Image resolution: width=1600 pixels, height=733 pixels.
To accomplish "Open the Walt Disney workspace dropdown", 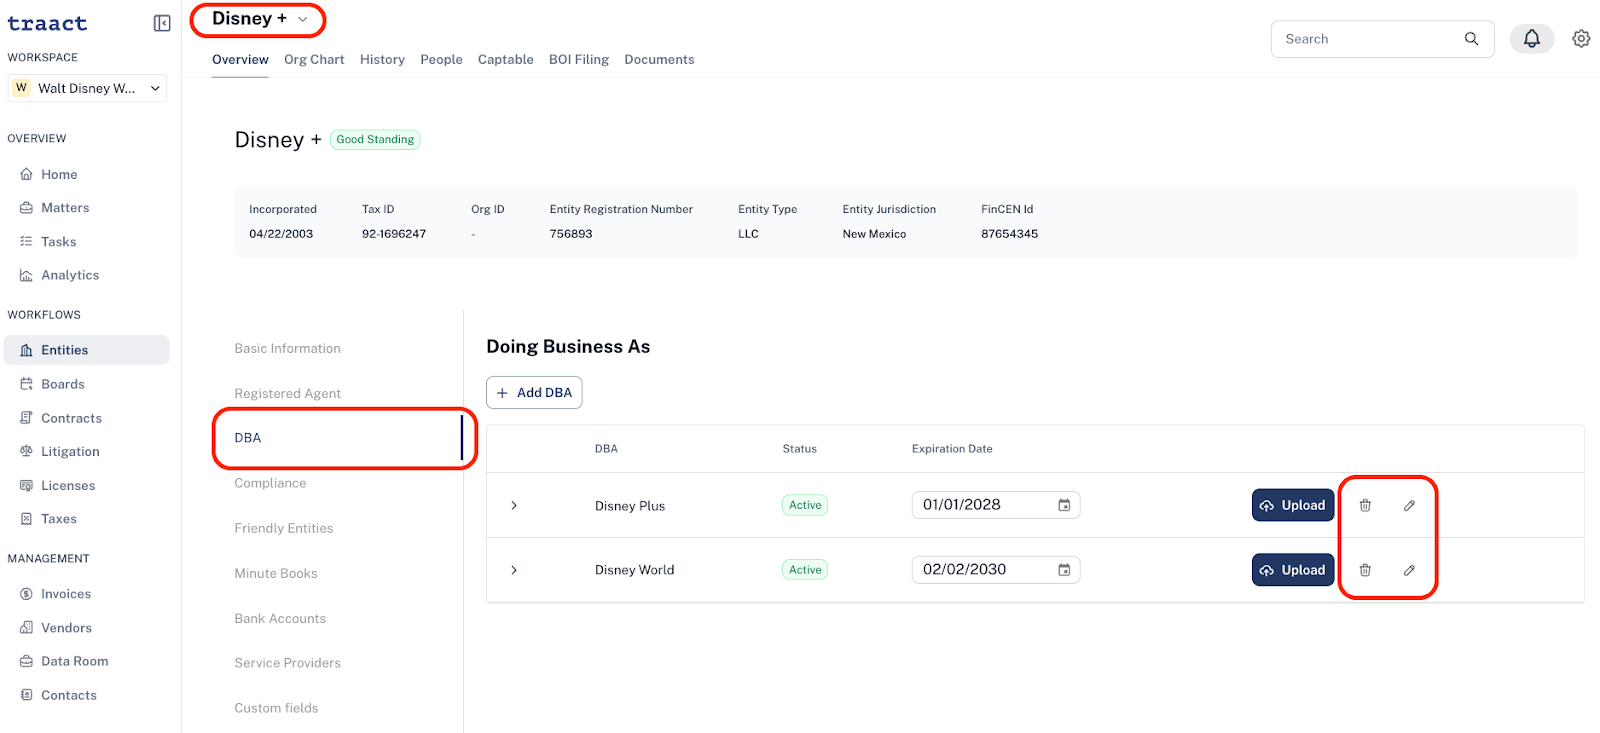I will [x=87, y=88].
